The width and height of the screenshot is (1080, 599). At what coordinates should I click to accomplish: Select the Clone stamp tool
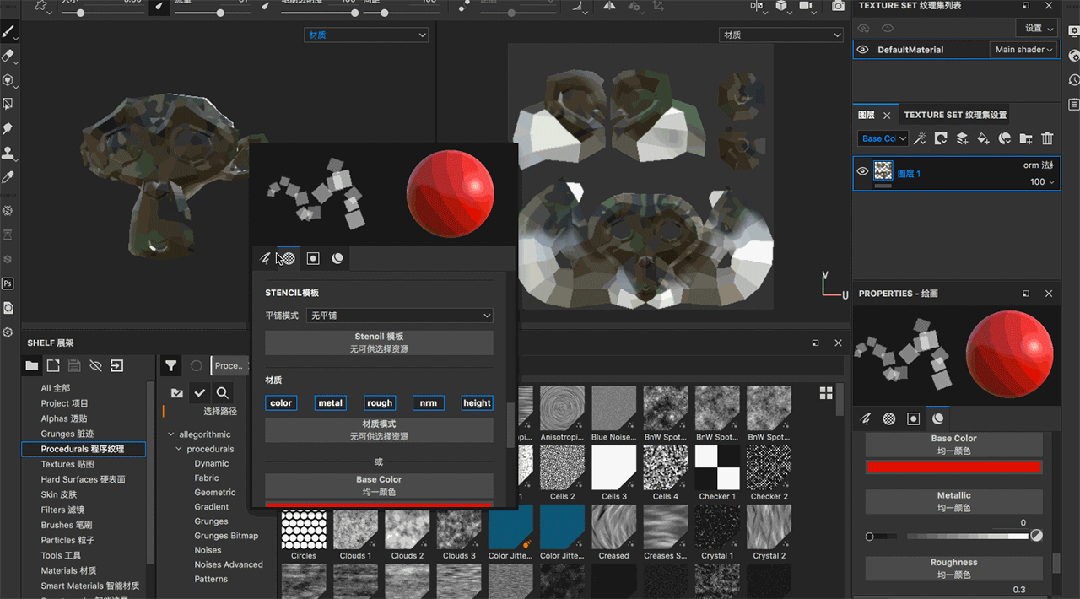8,152
